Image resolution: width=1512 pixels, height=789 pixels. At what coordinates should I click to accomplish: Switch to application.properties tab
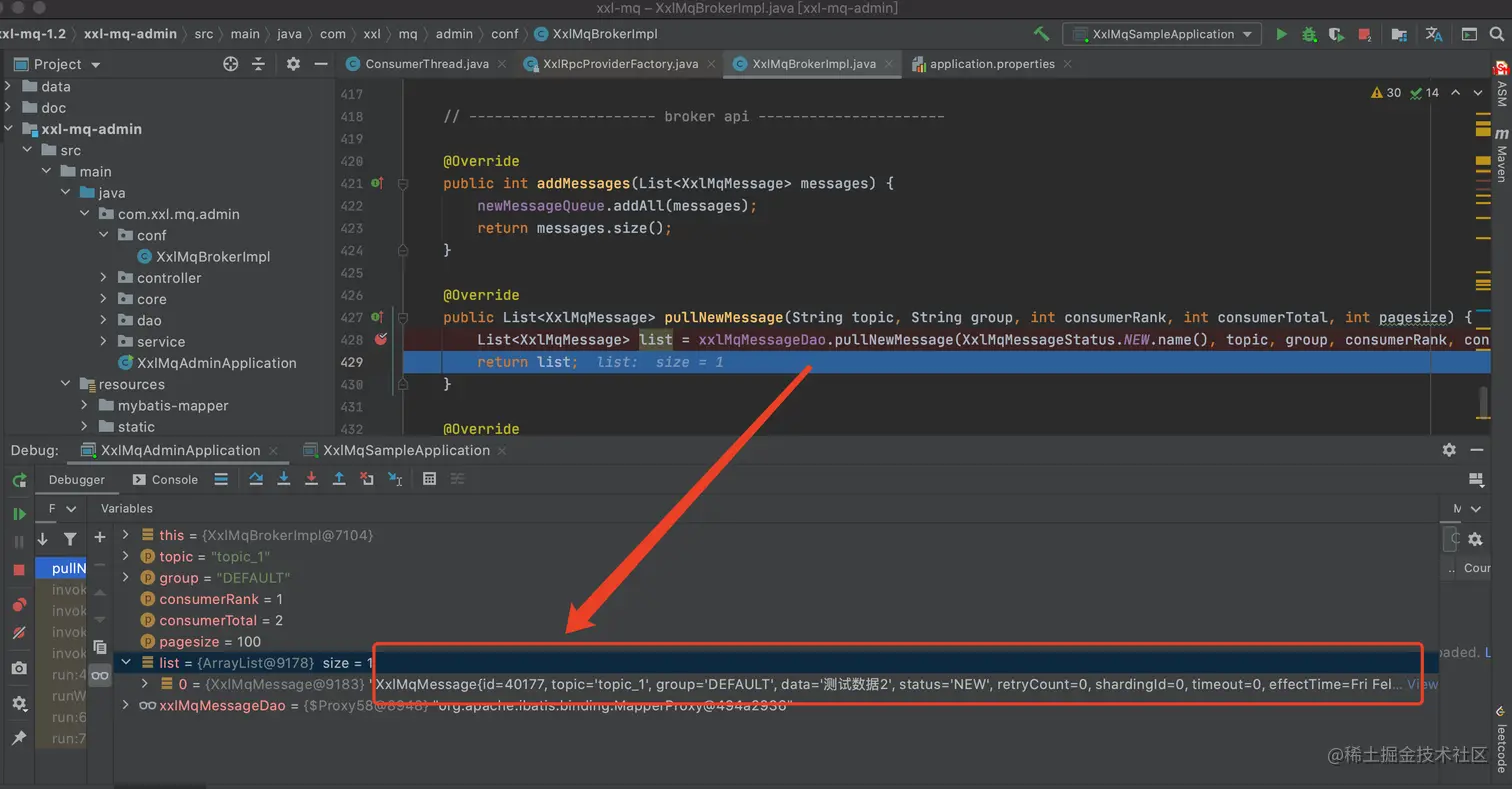[992, 64]
